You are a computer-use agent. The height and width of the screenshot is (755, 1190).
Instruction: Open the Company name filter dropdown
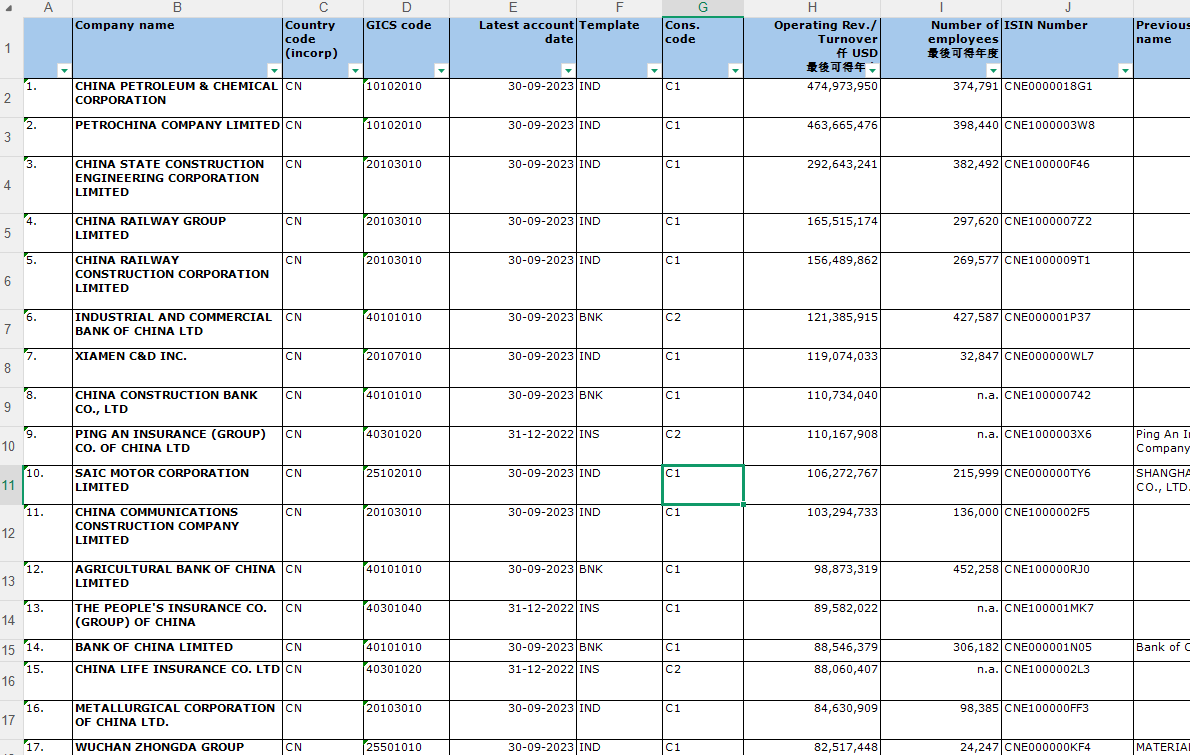coord(274,71)
